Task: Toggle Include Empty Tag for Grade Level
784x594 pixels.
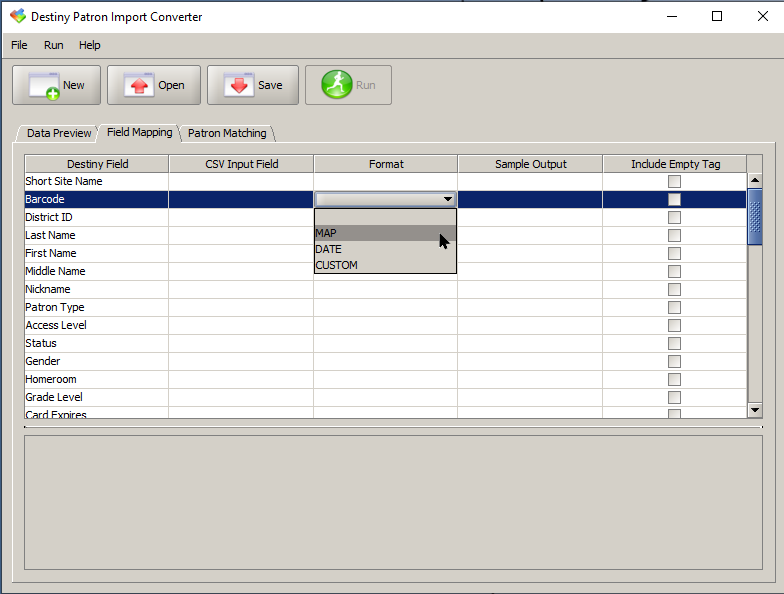Action: pos(674,398)
